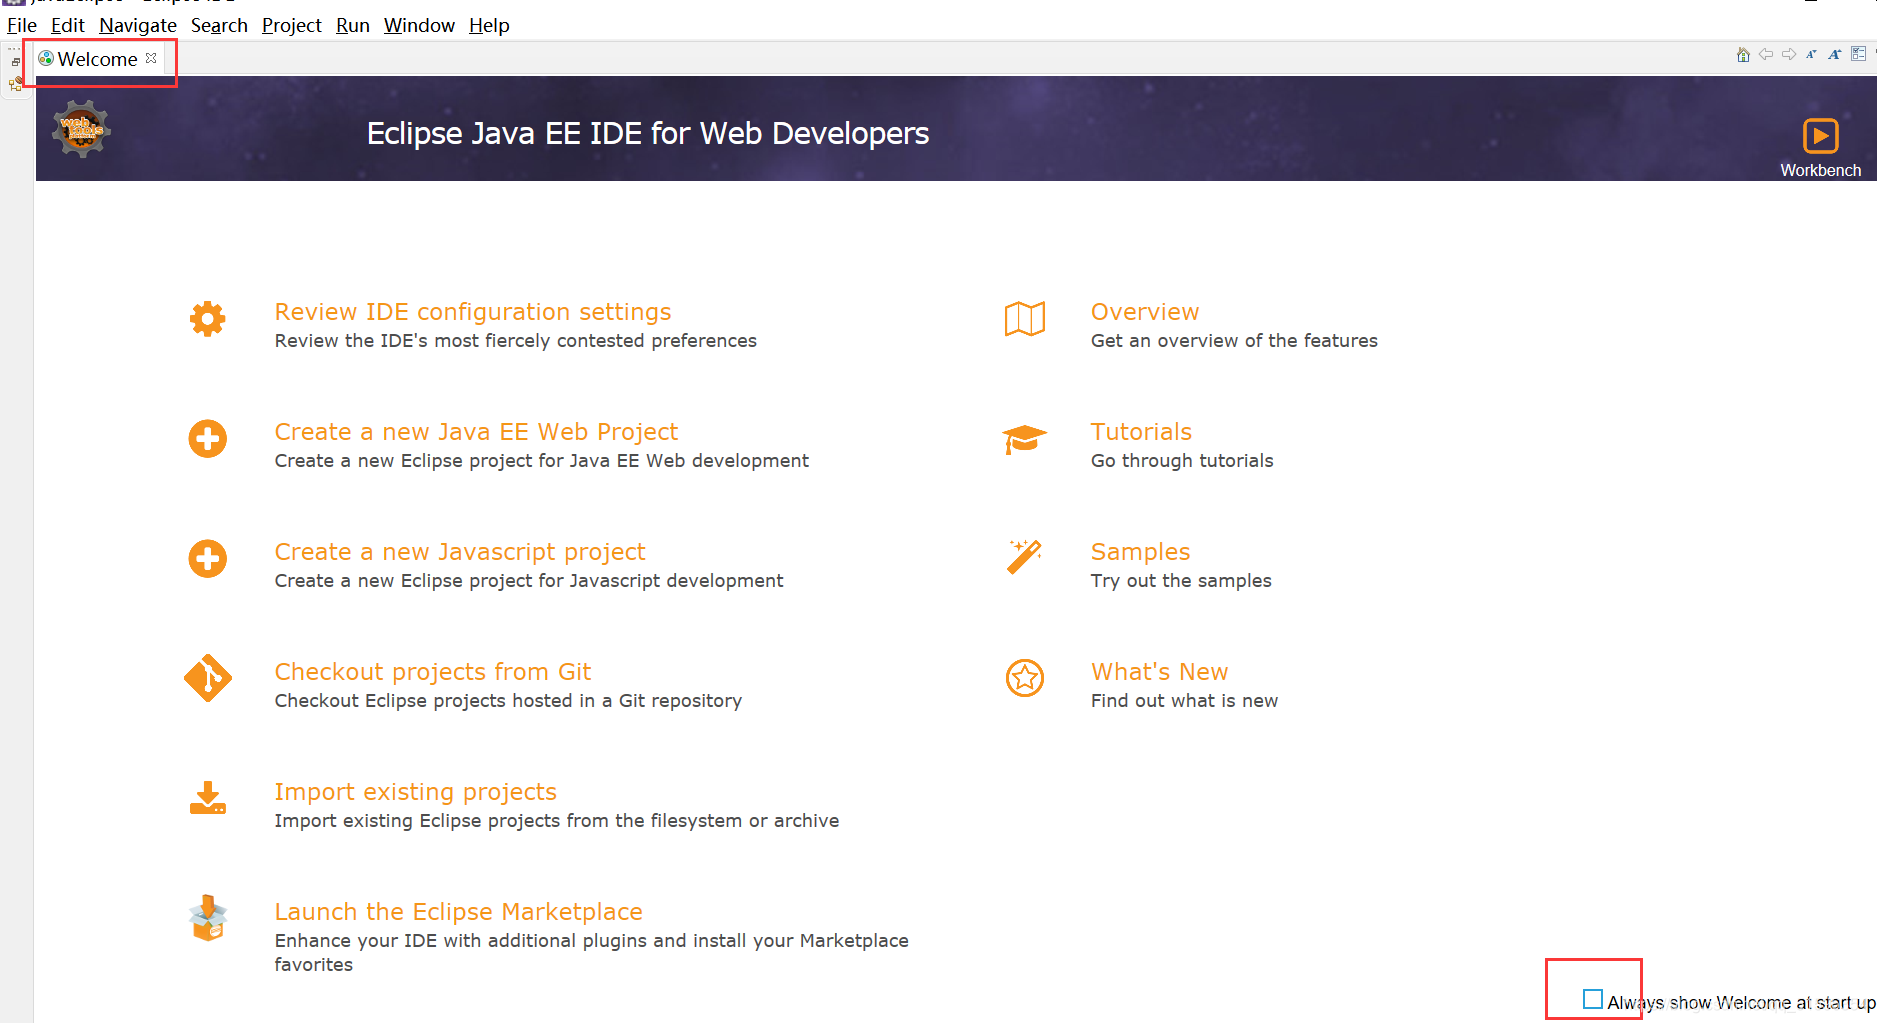The width and height of the screenshot is (1877, 1023).
Task: Click the Web Tools gear logo
Action: [81, 129]
